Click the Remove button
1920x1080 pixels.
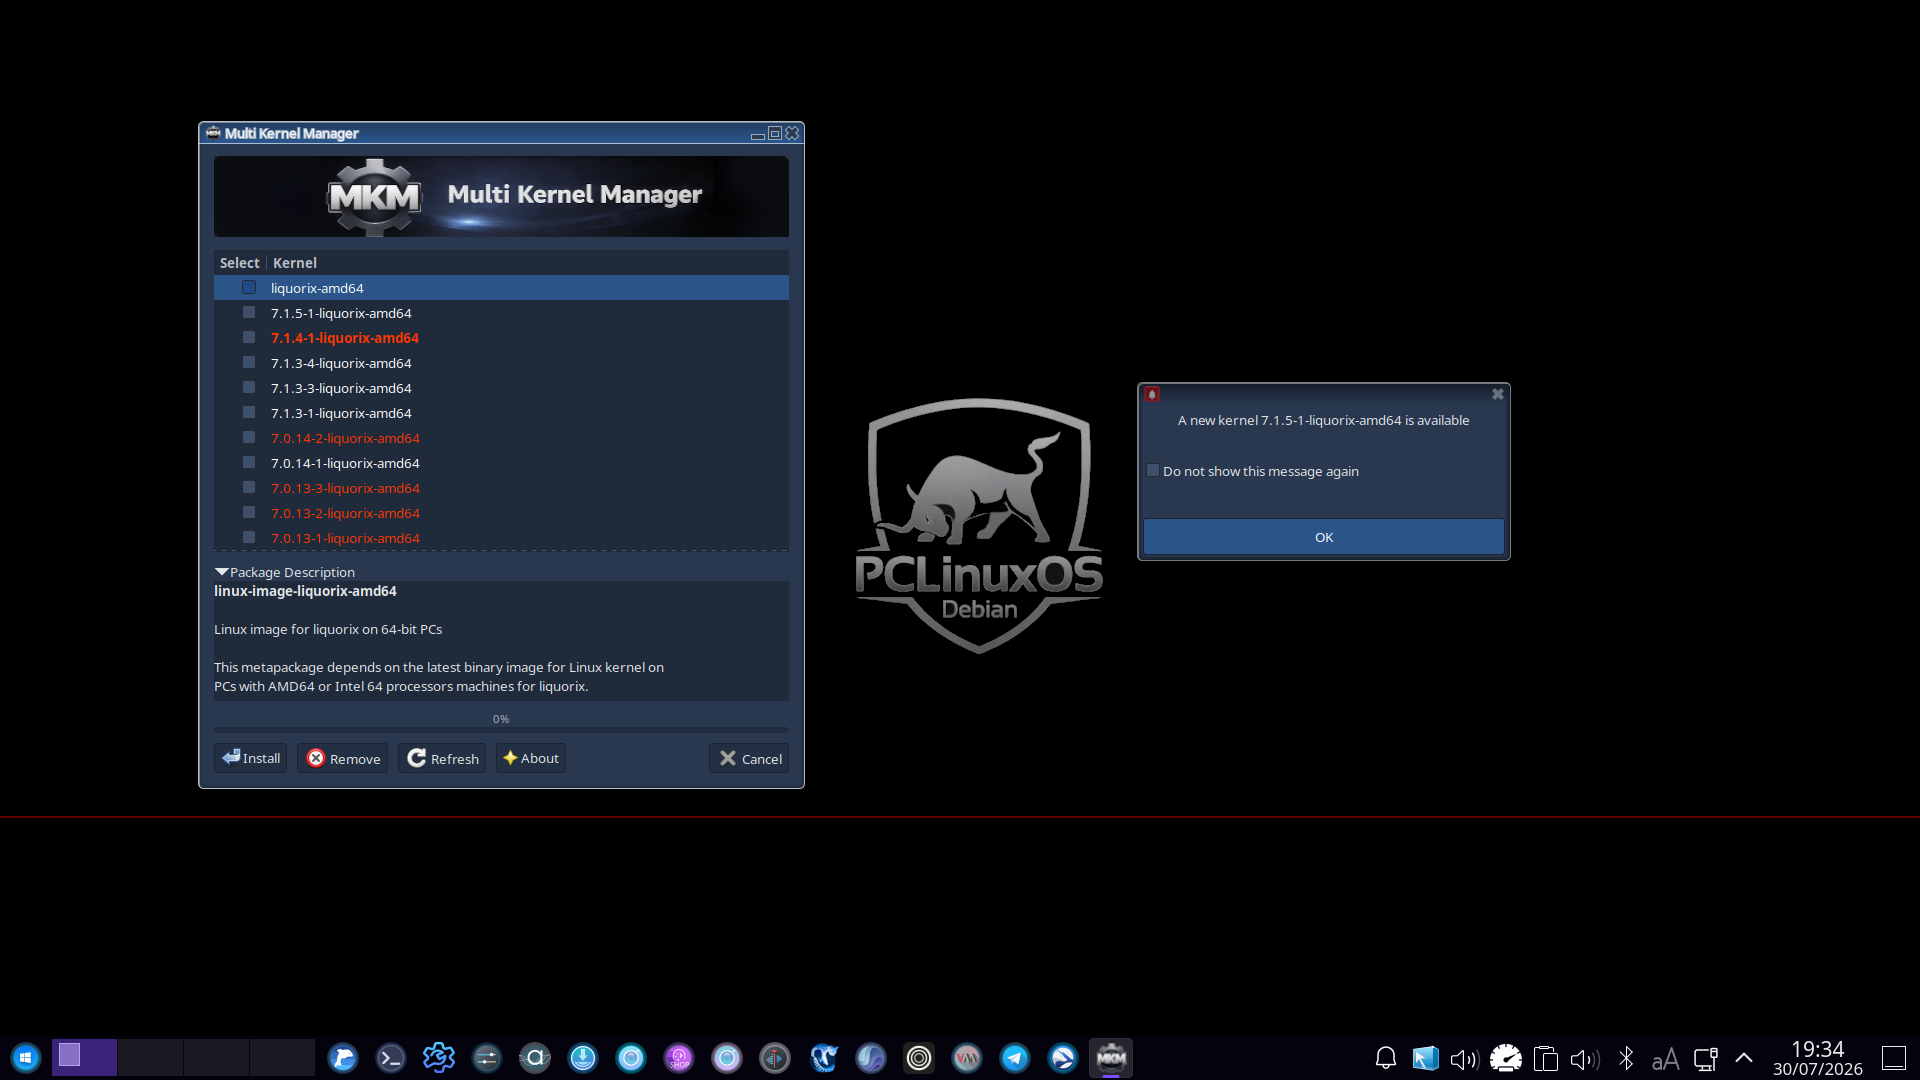coord(342,758)
